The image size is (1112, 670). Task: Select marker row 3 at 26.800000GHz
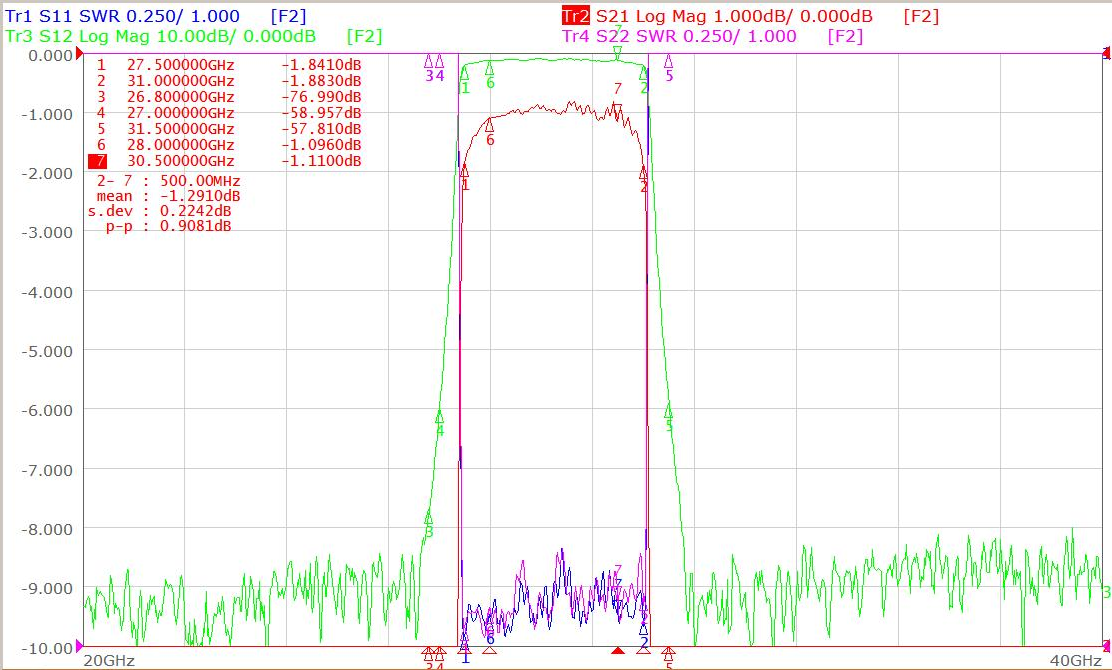228,97
